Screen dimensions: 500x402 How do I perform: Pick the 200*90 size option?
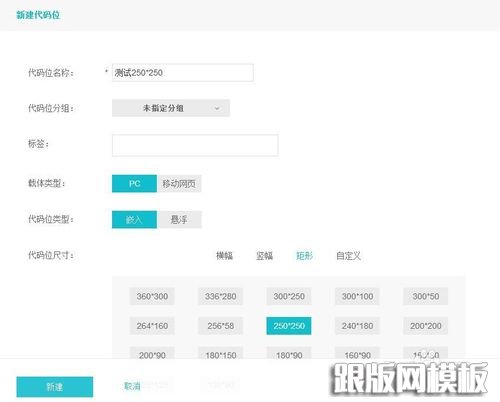click(152, 353)
